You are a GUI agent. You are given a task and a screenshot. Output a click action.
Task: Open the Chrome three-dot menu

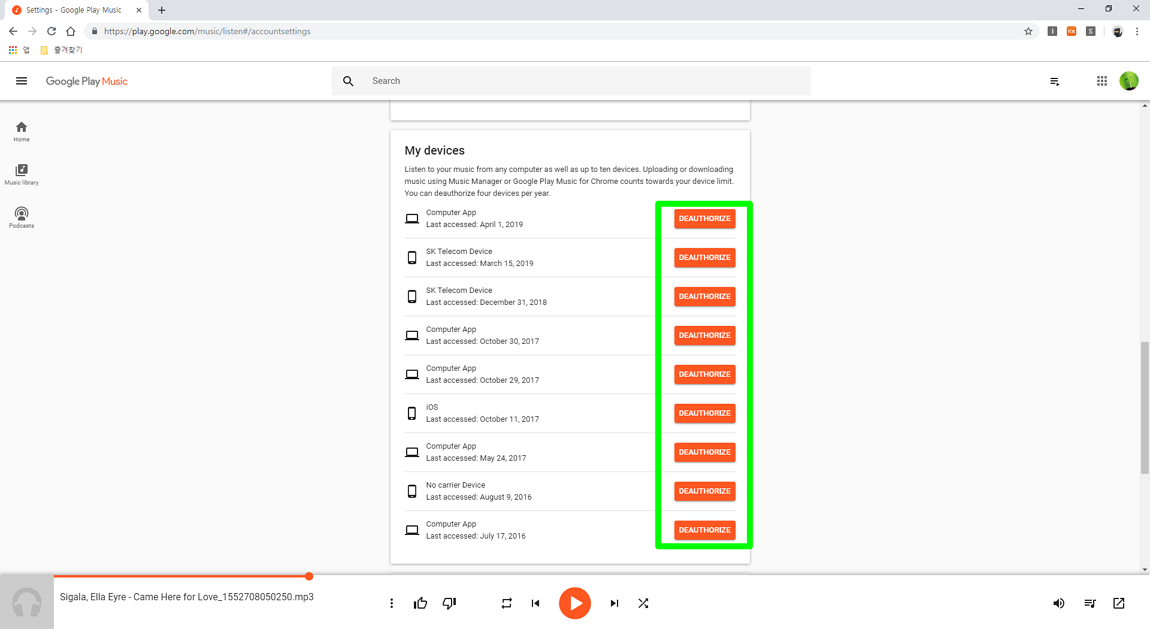[1137, 31]
